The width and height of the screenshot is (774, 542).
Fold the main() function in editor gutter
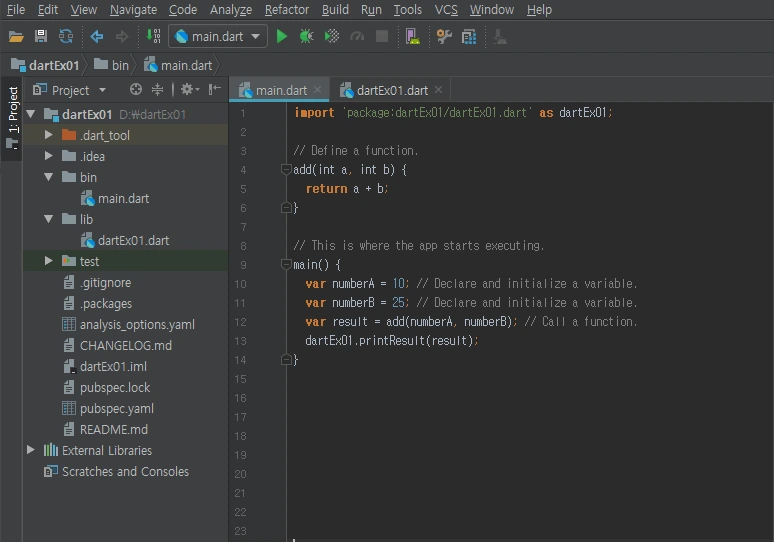tap(286, 265)
